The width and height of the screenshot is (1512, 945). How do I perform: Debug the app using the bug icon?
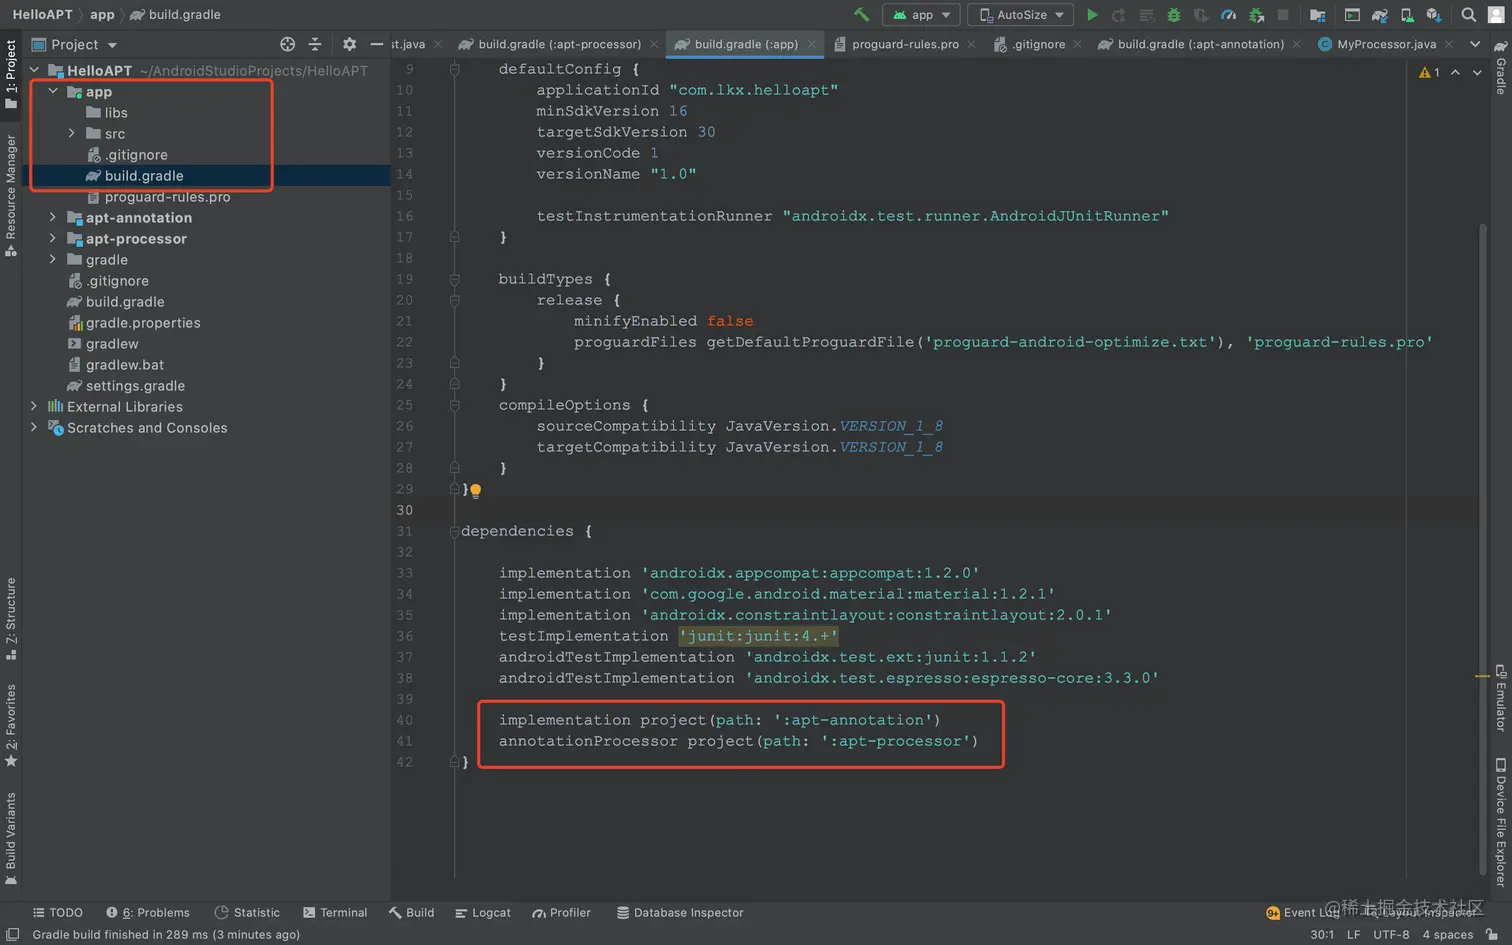pos(1173,15)
